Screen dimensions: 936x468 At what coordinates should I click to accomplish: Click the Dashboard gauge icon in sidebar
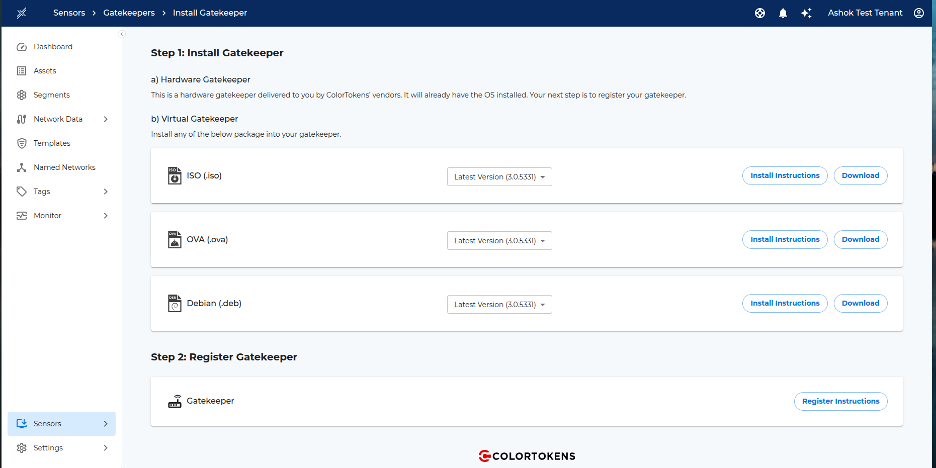(x=22, y=47)
